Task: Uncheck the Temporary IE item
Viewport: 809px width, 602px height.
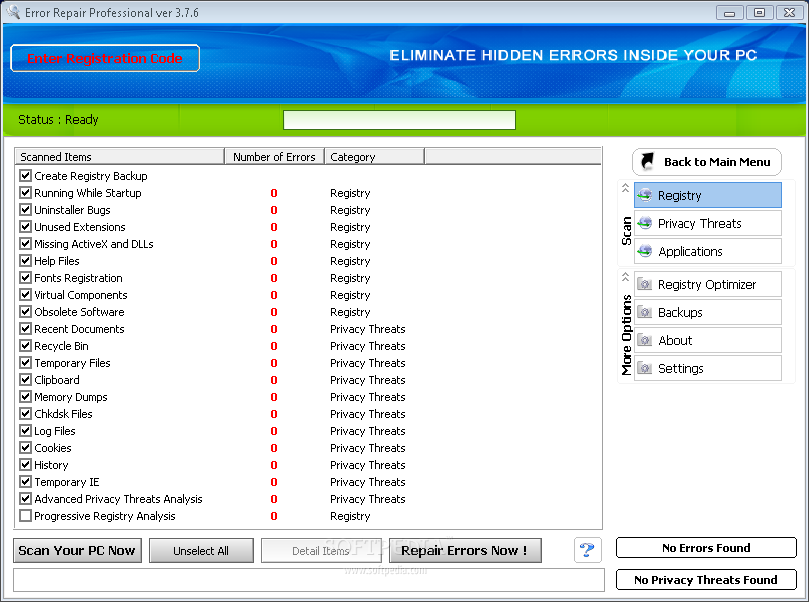Action: 25,482
